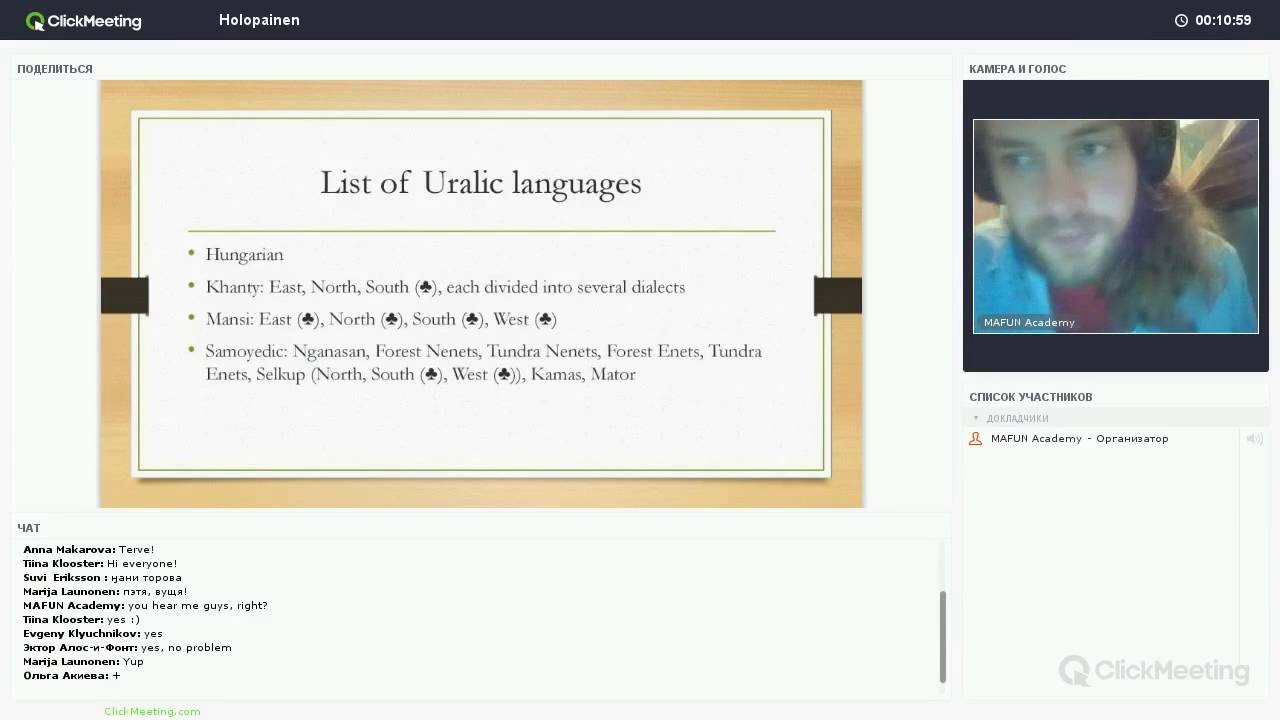Click the КАМЕРА И ГОЛОС panel header
This screenshot has height=720, width=1280.
coord(1017,69)
